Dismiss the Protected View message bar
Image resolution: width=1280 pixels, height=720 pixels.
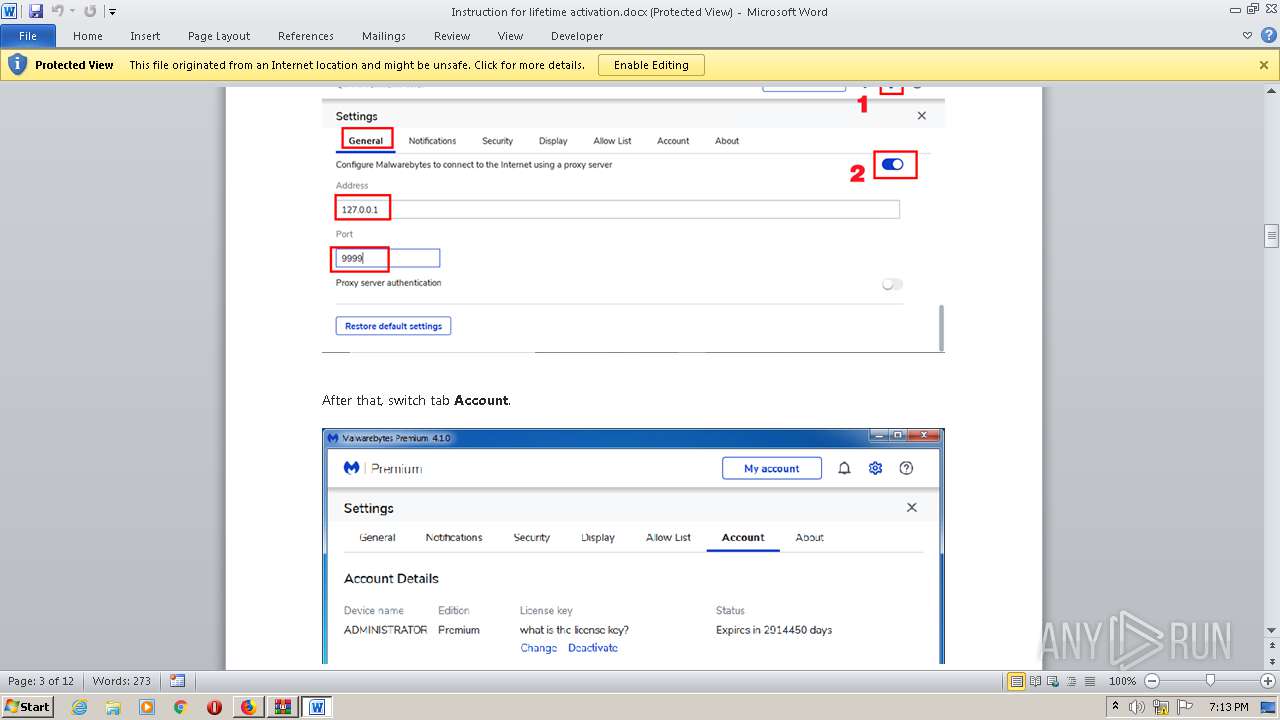[x=1264, y=65]
